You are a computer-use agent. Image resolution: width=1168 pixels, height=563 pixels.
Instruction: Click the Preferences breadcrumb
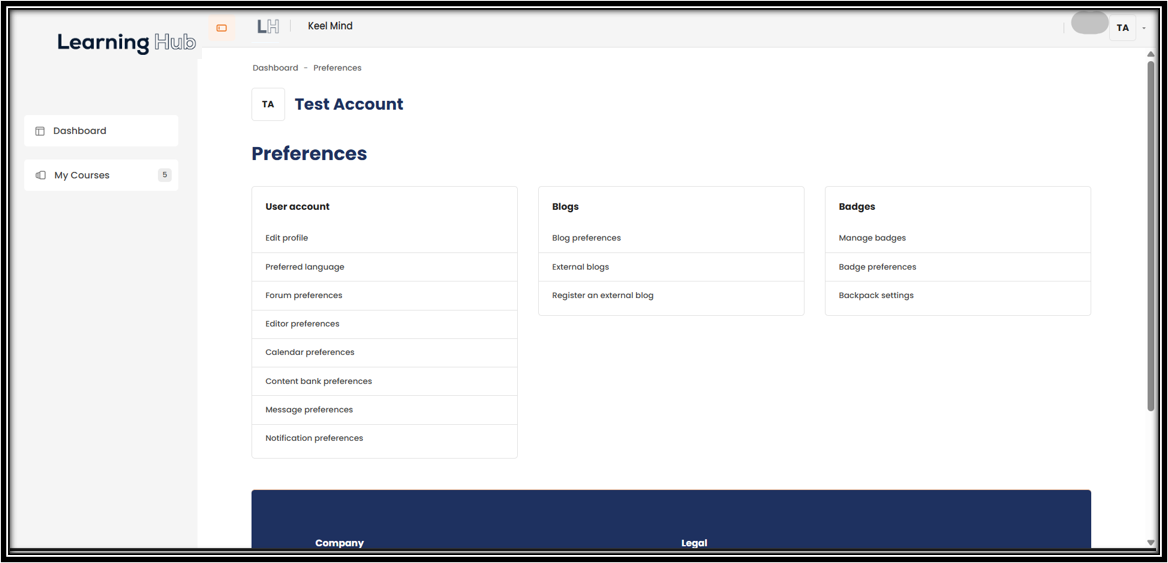point(337,68)
